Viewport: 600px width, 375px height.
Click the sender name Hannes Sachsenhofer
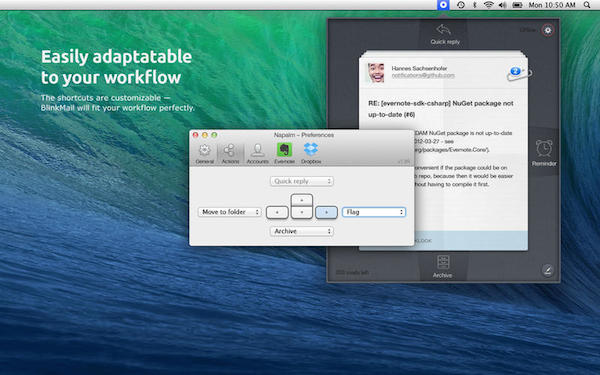[419, 68]
